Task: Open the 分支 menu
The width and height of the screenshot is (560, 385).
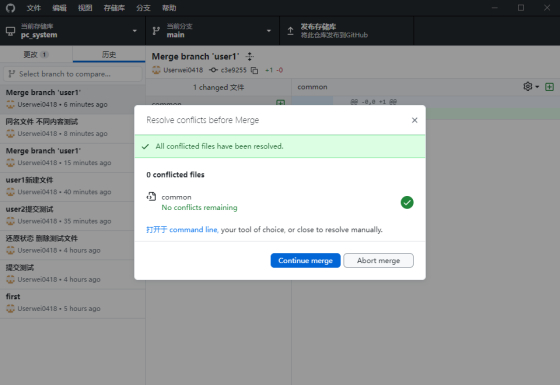Action: click(x=143, y=8)
